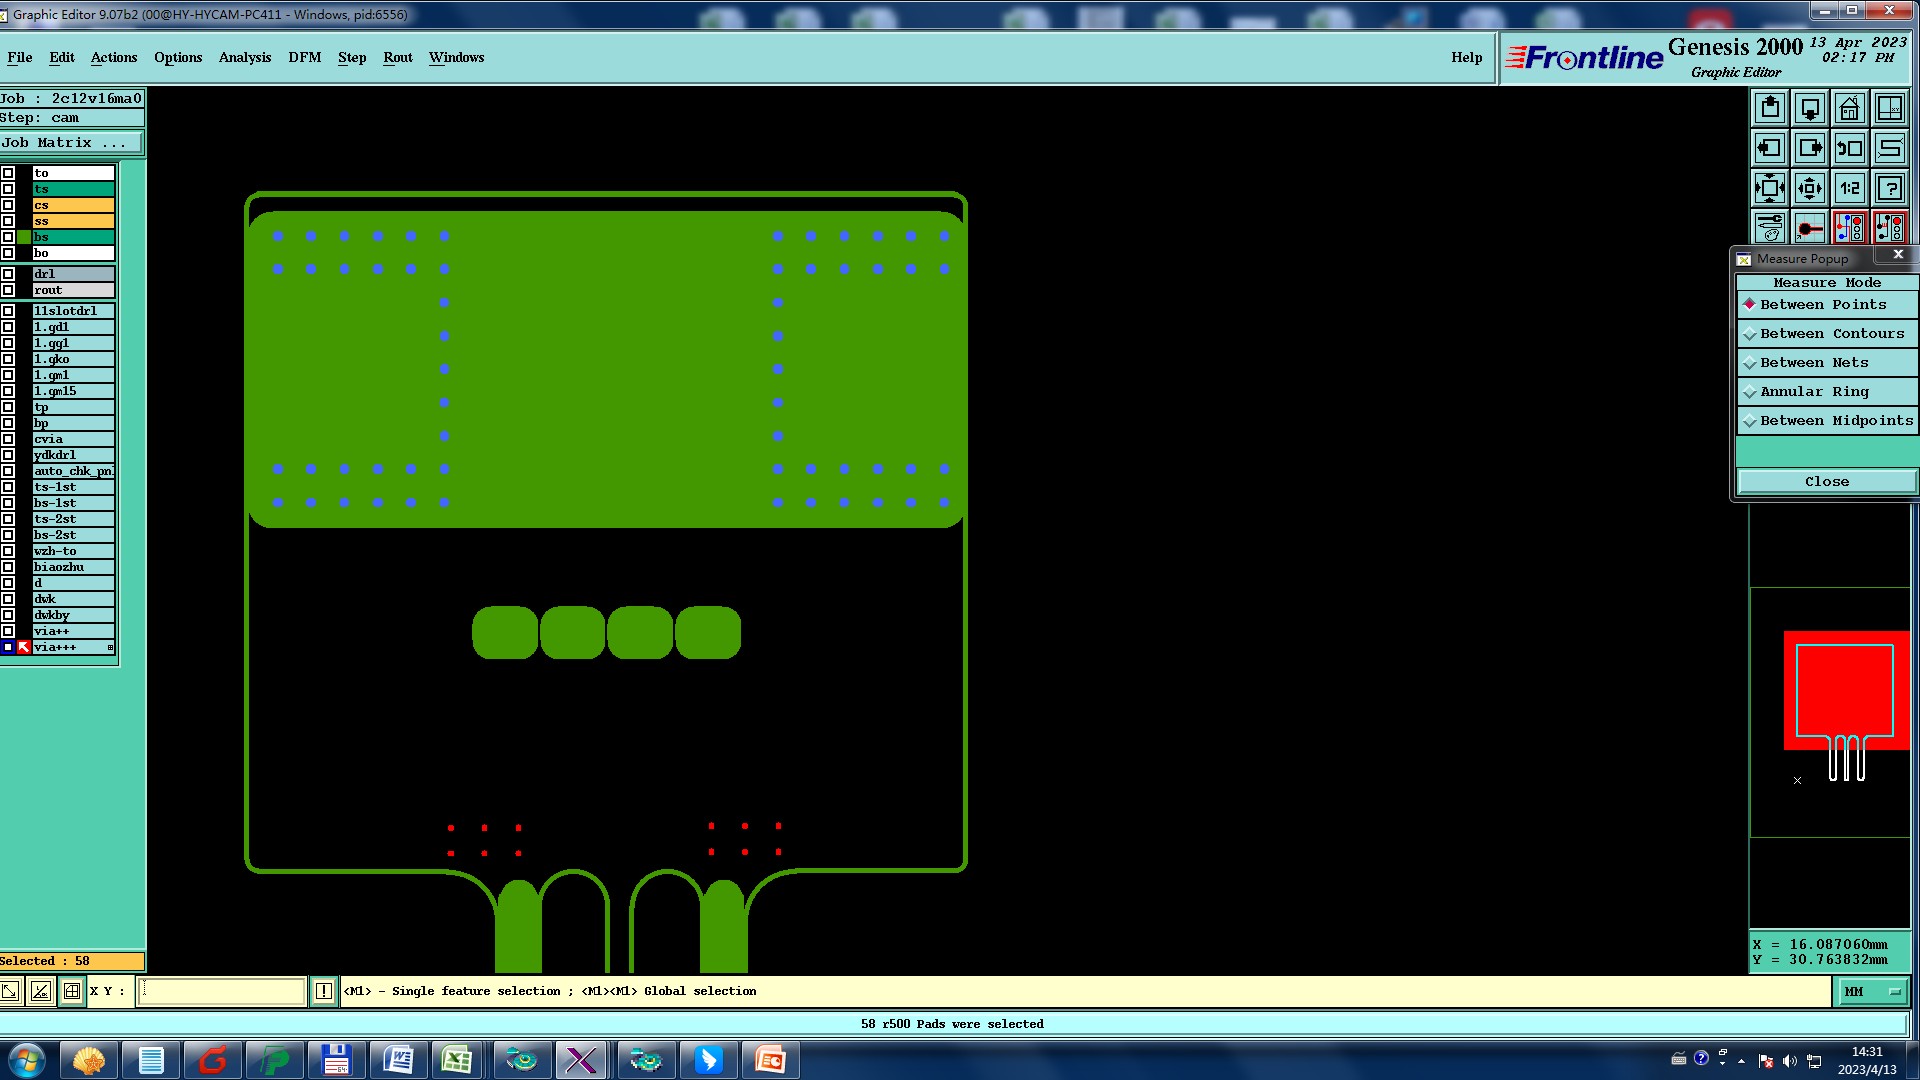Screen dimensions: 1920x1080
Task: Toggle checkbox for the ts layer
Action: coord(8,189)
